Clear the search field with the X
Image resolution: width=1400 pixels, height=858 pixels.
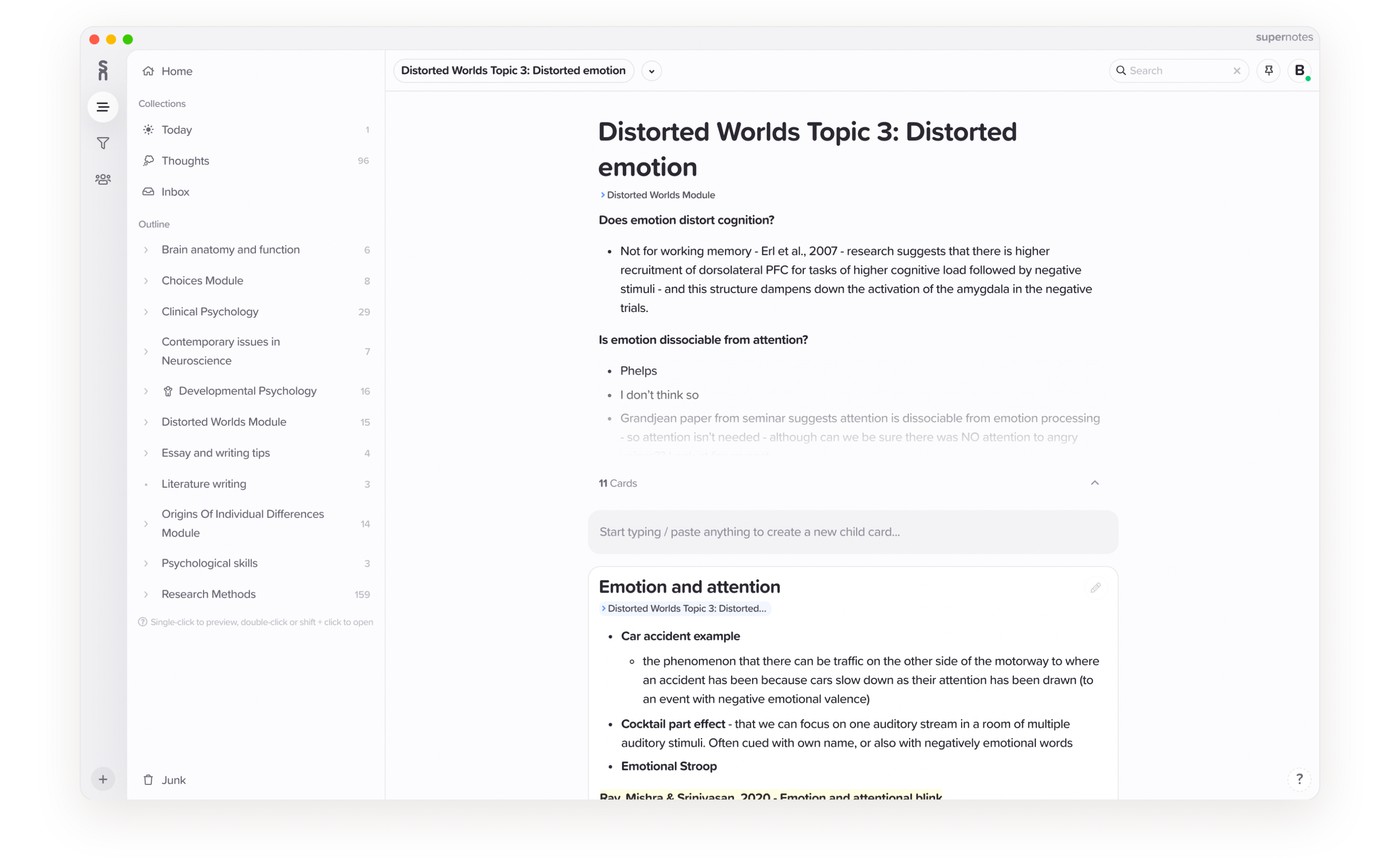(1237, 70)
